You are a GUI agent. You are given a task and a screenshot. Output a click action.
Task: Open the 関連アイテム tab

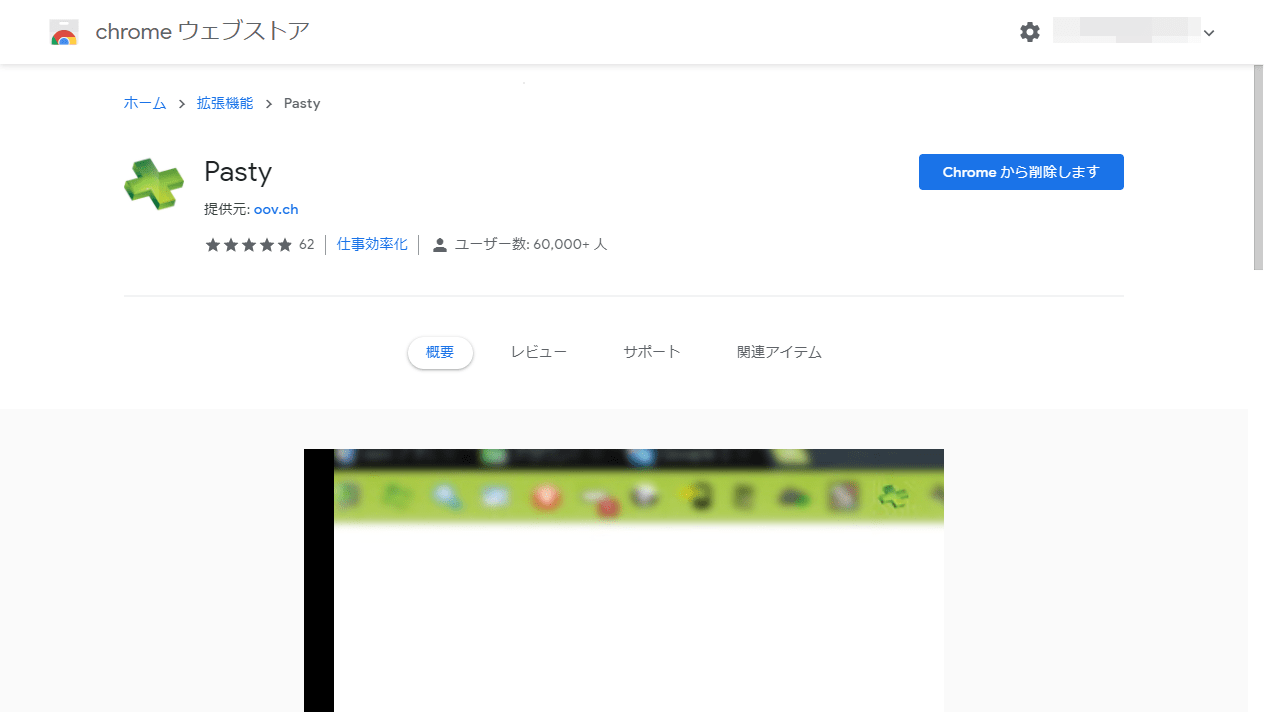(779, 352)
